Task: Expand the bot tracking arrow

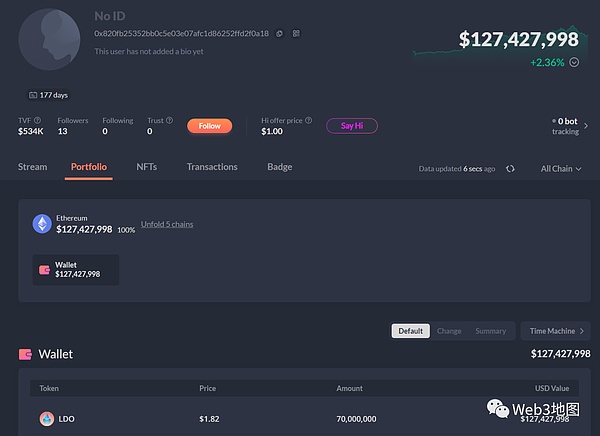Action: point(585,125)
